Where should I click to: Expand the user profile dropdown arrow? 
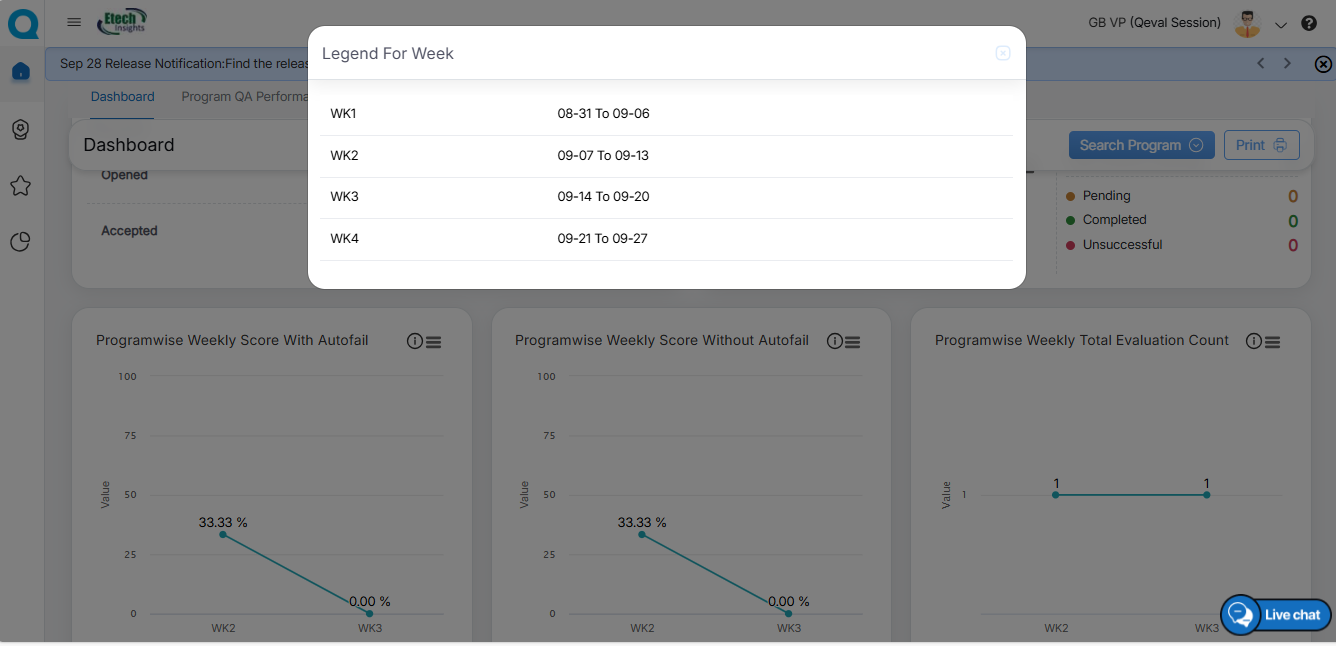pyautogui.click(x=1281, y=25)
